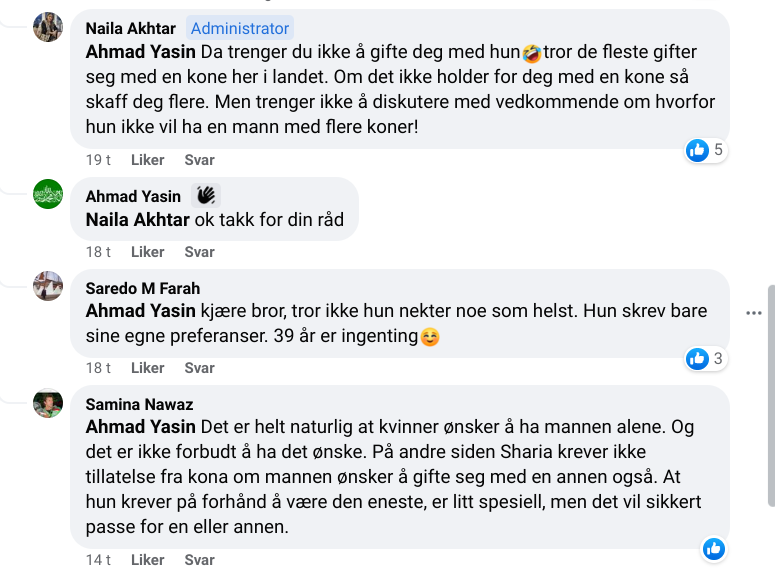Like Ahmad Yasin's reply comment

(x=148, y=252)
